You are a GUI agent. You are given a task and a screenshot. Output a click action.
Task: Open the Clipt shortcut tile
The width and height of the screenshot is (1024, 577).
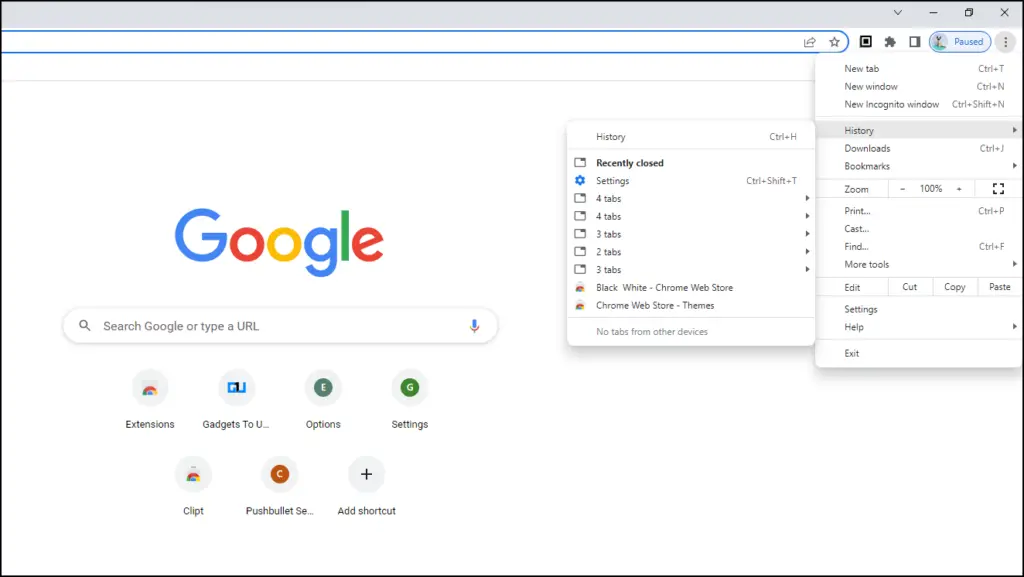pyautogui.click(x=193, y=486)
